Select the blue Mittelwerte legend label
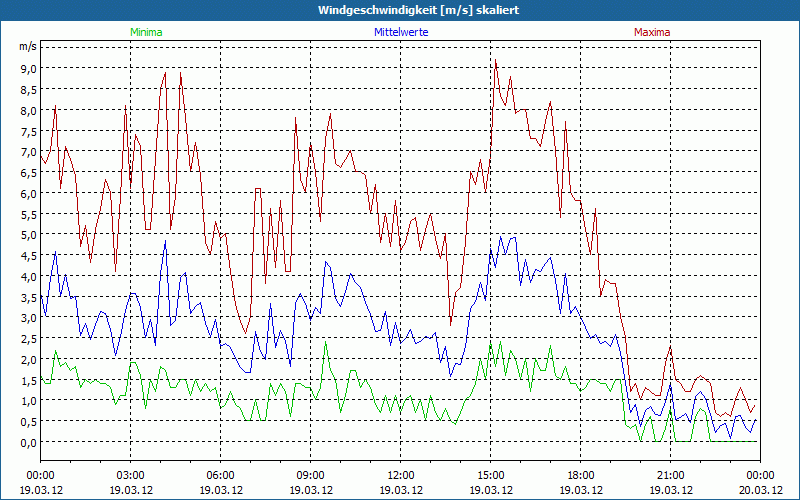The width and height of the screenshot is (800, 500). coord(400,32)
